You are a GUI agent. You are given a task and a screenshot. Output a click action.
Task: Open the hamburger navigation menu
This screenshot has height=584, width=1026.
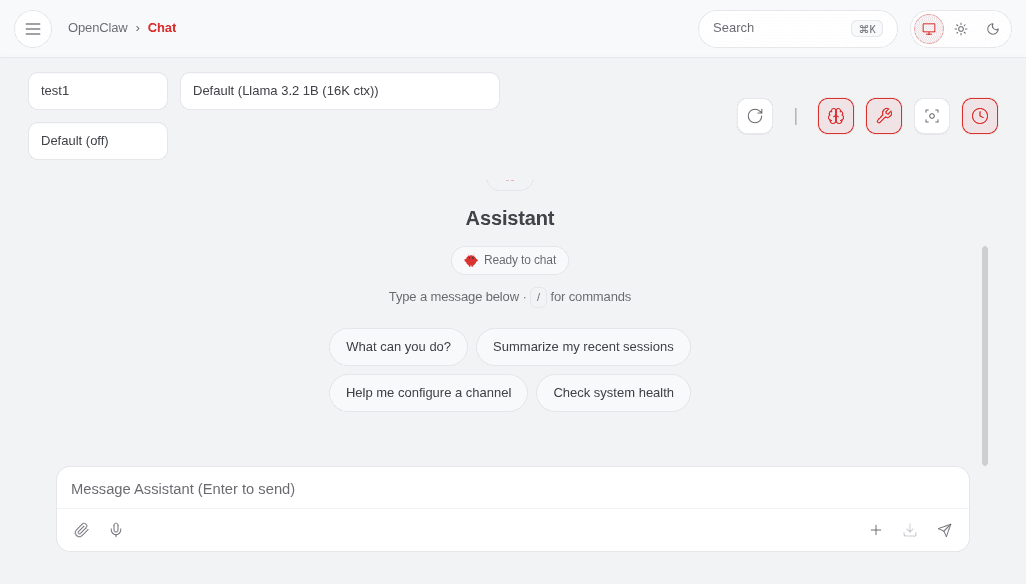coord(33,28)
